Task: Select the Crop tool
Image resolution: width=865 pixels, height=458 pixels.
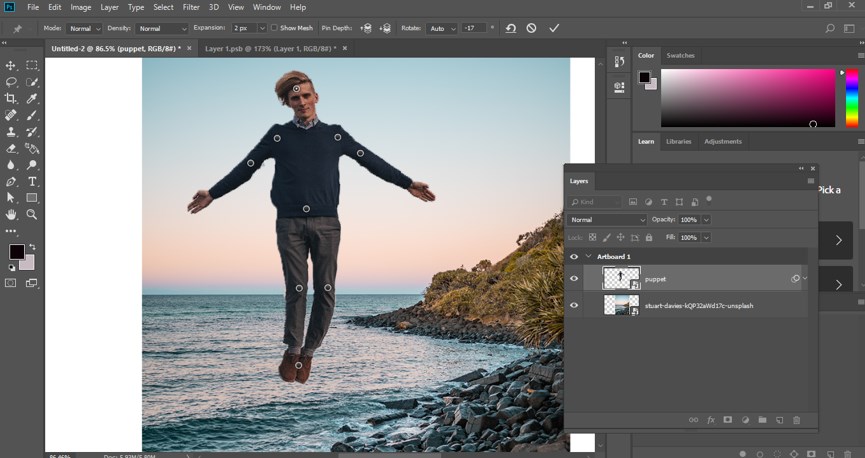Action: [x=11, y=98]
